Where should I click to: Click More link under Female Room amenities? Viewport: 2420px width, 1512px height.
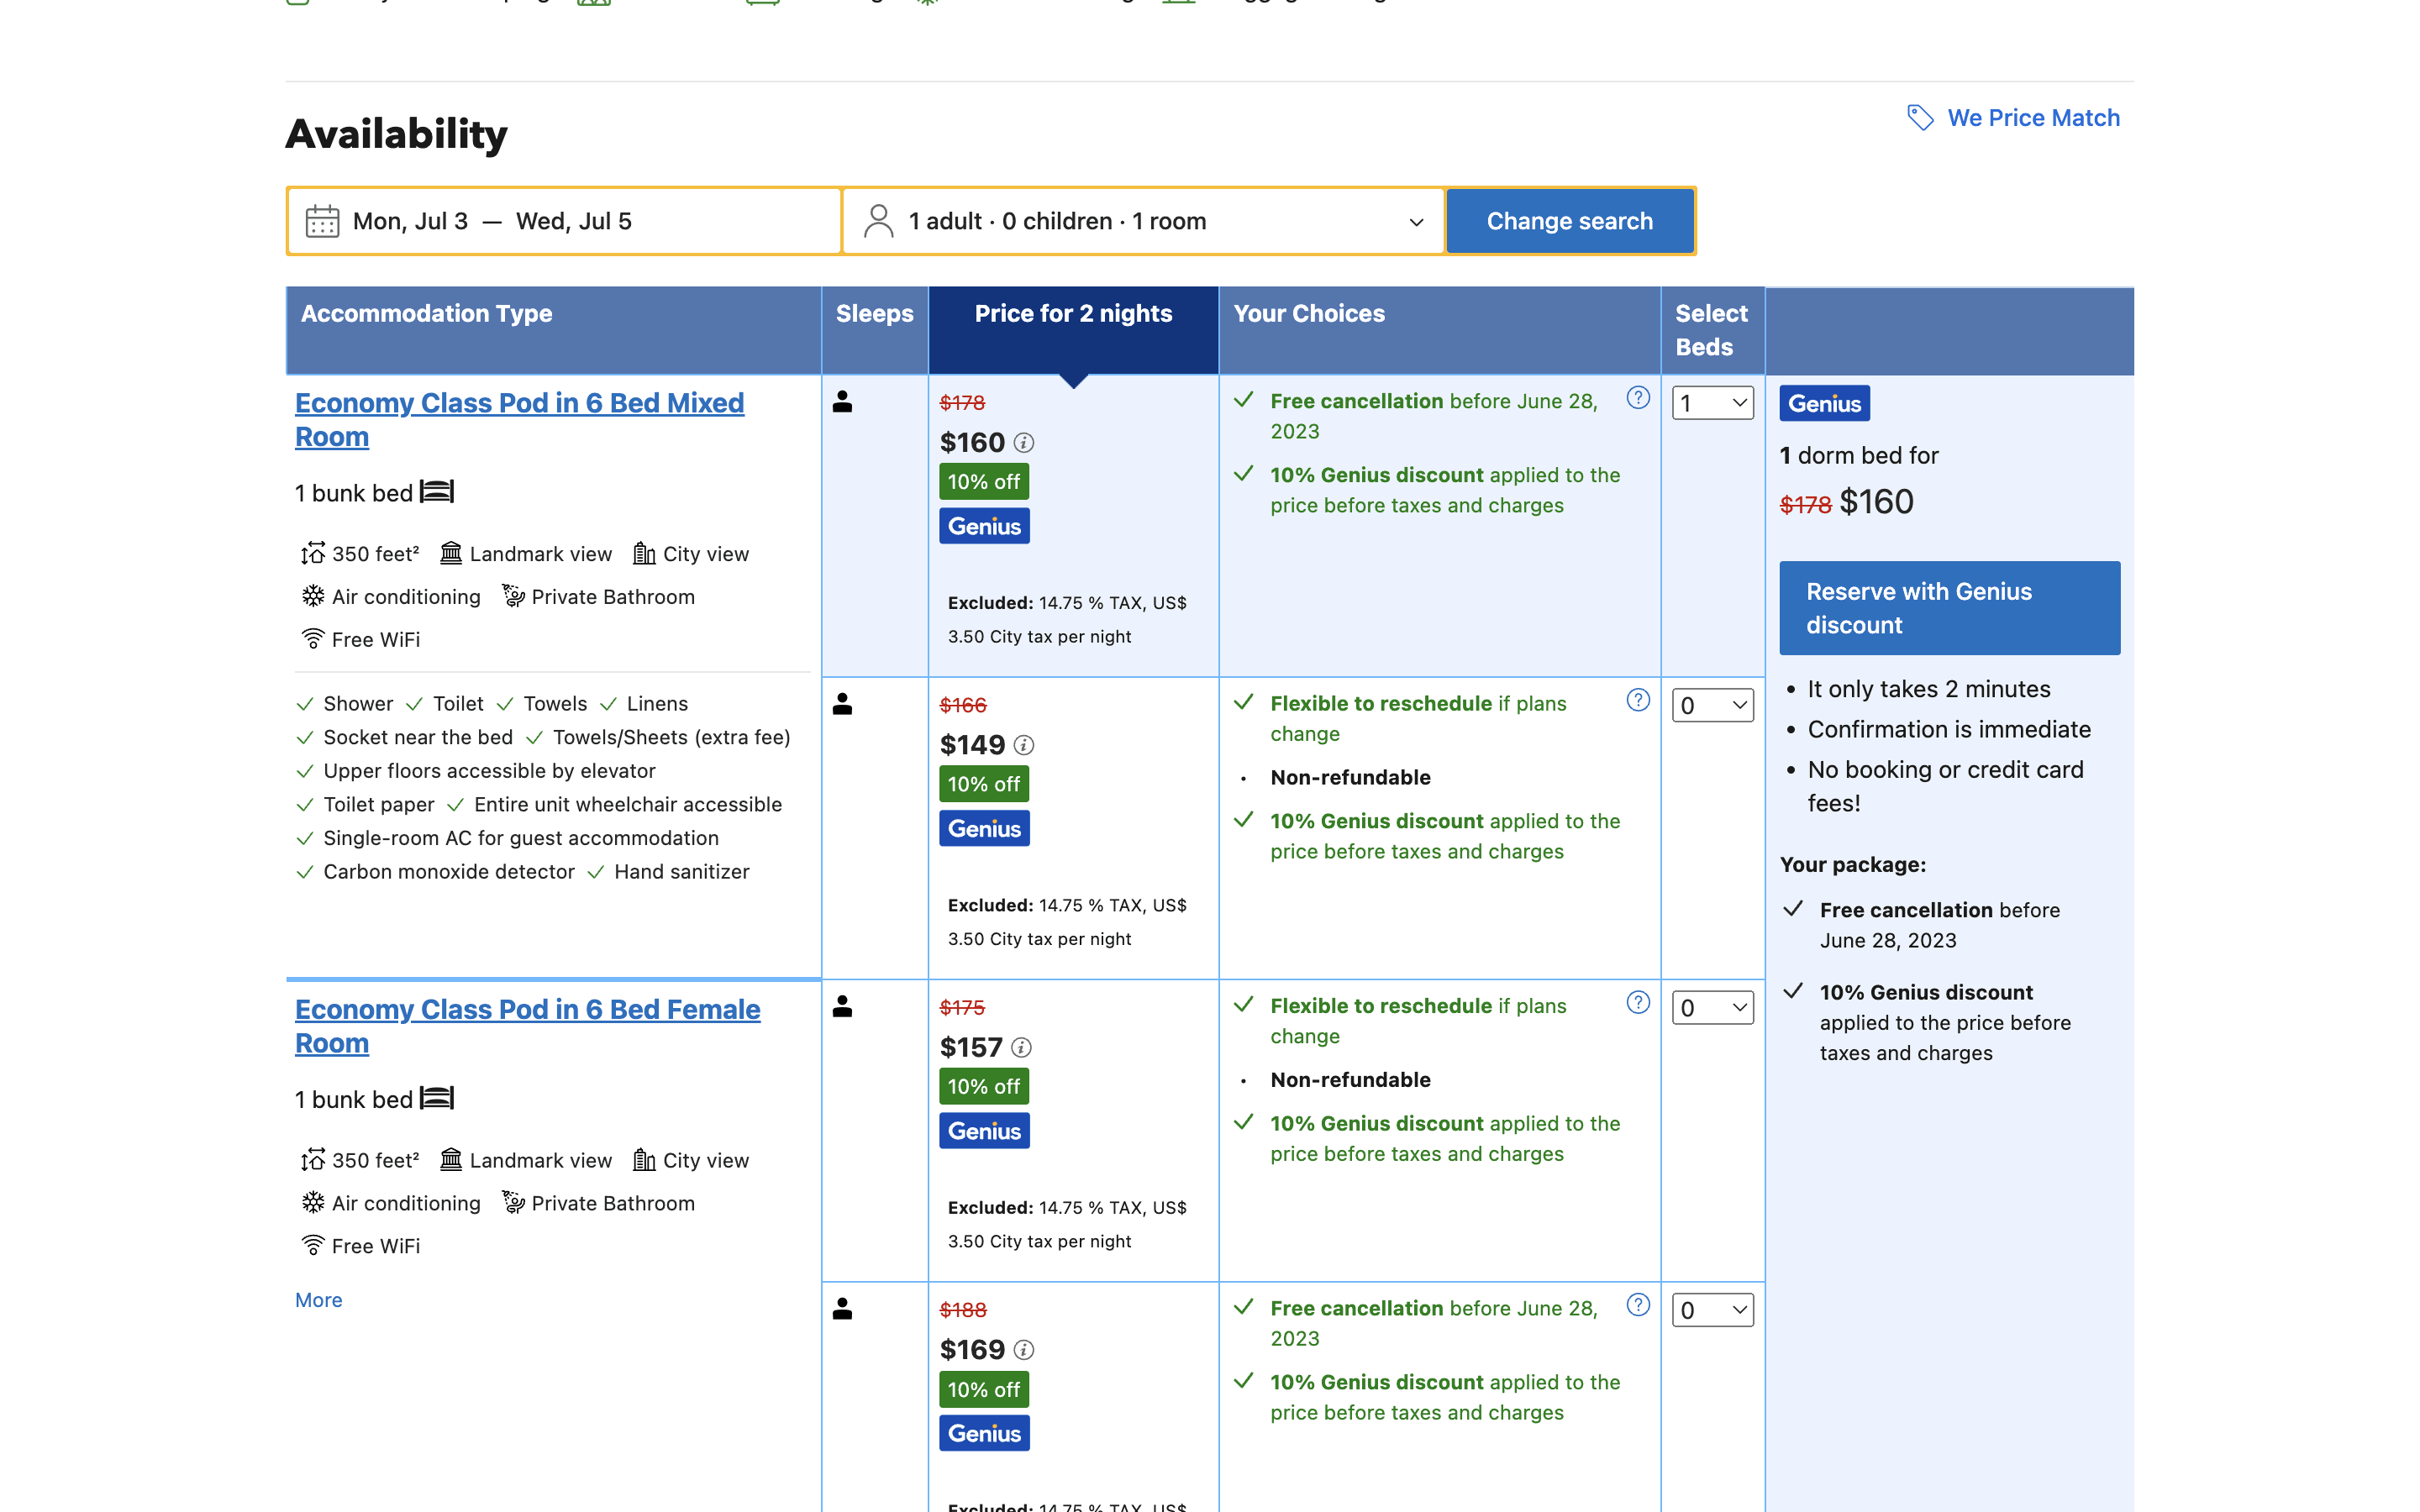pos(318,1300)
